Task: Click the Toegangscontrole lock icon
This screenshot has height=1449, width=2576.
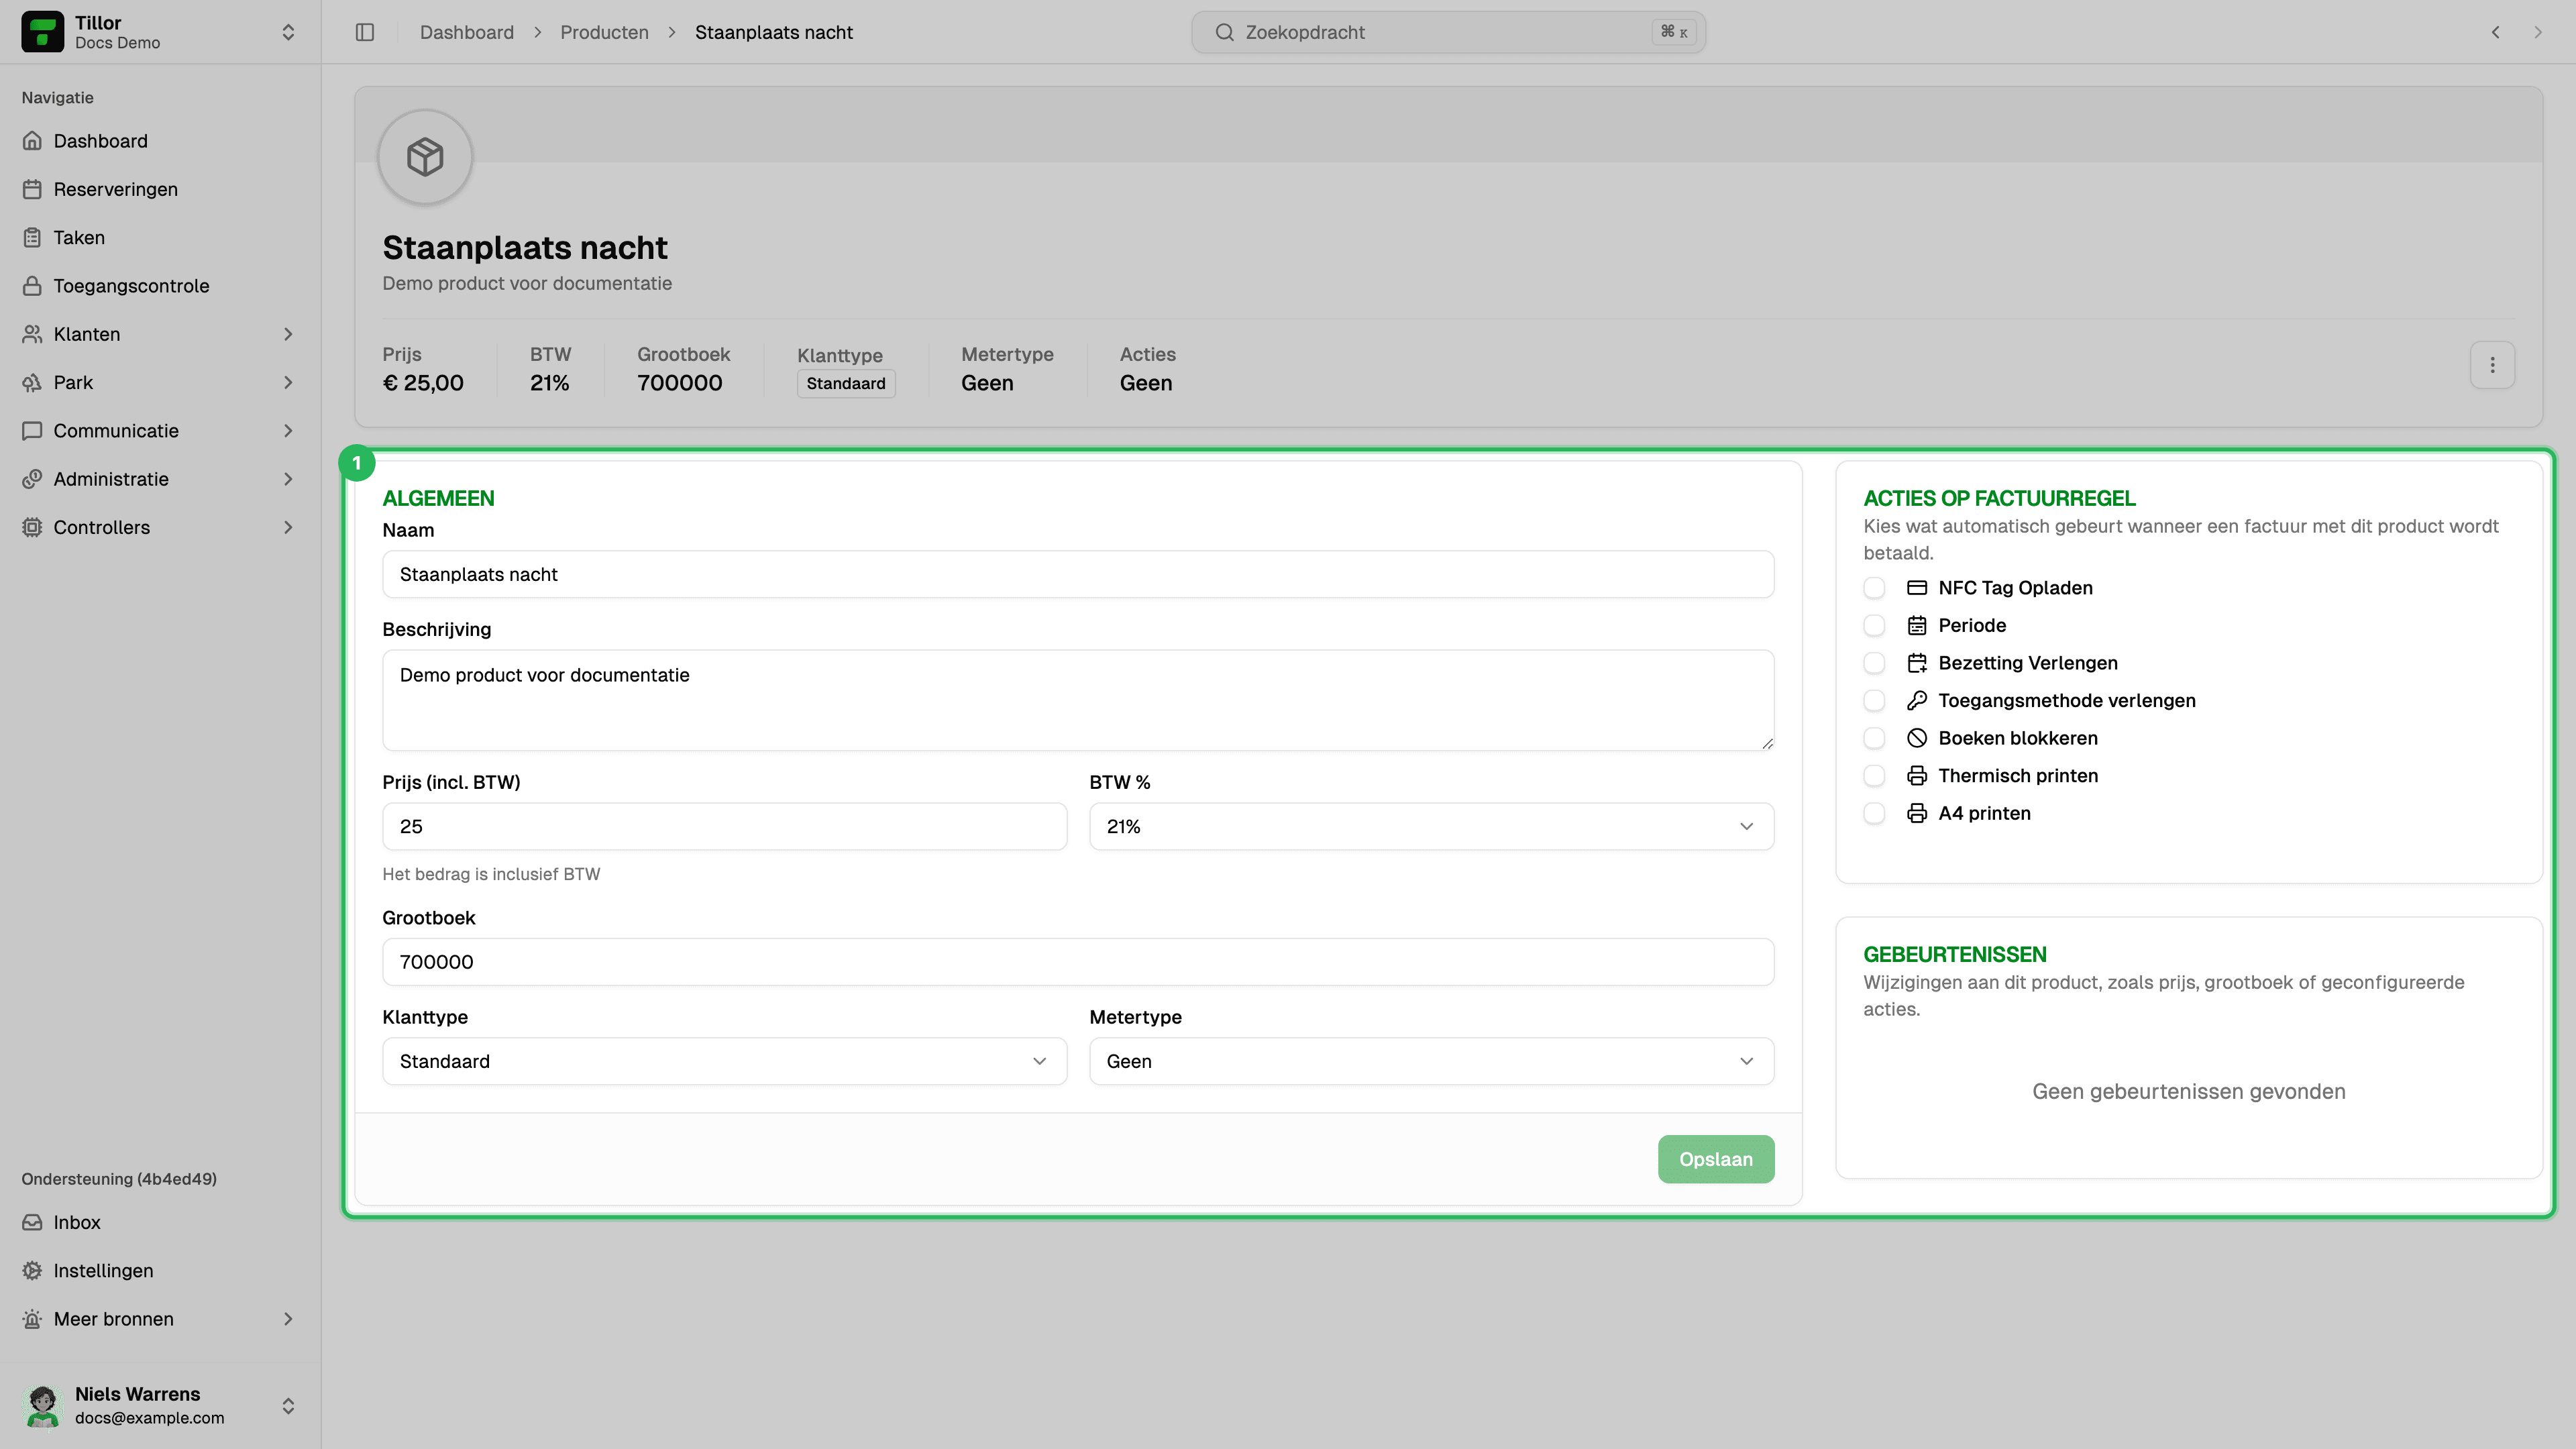Action: 32,286
